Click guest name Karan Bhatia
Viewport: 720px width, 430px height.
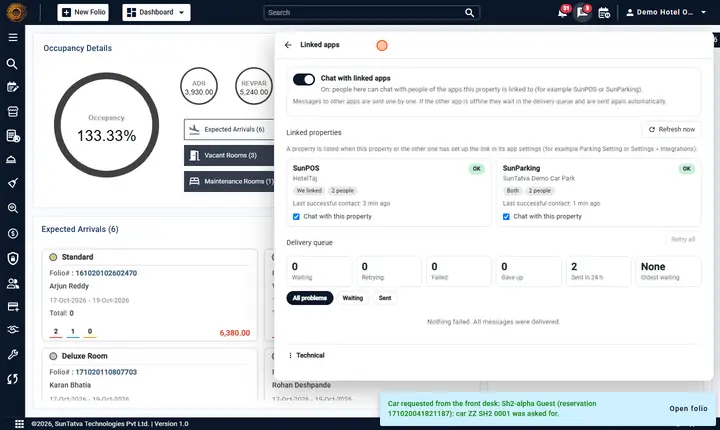click(x=70, y=385)
